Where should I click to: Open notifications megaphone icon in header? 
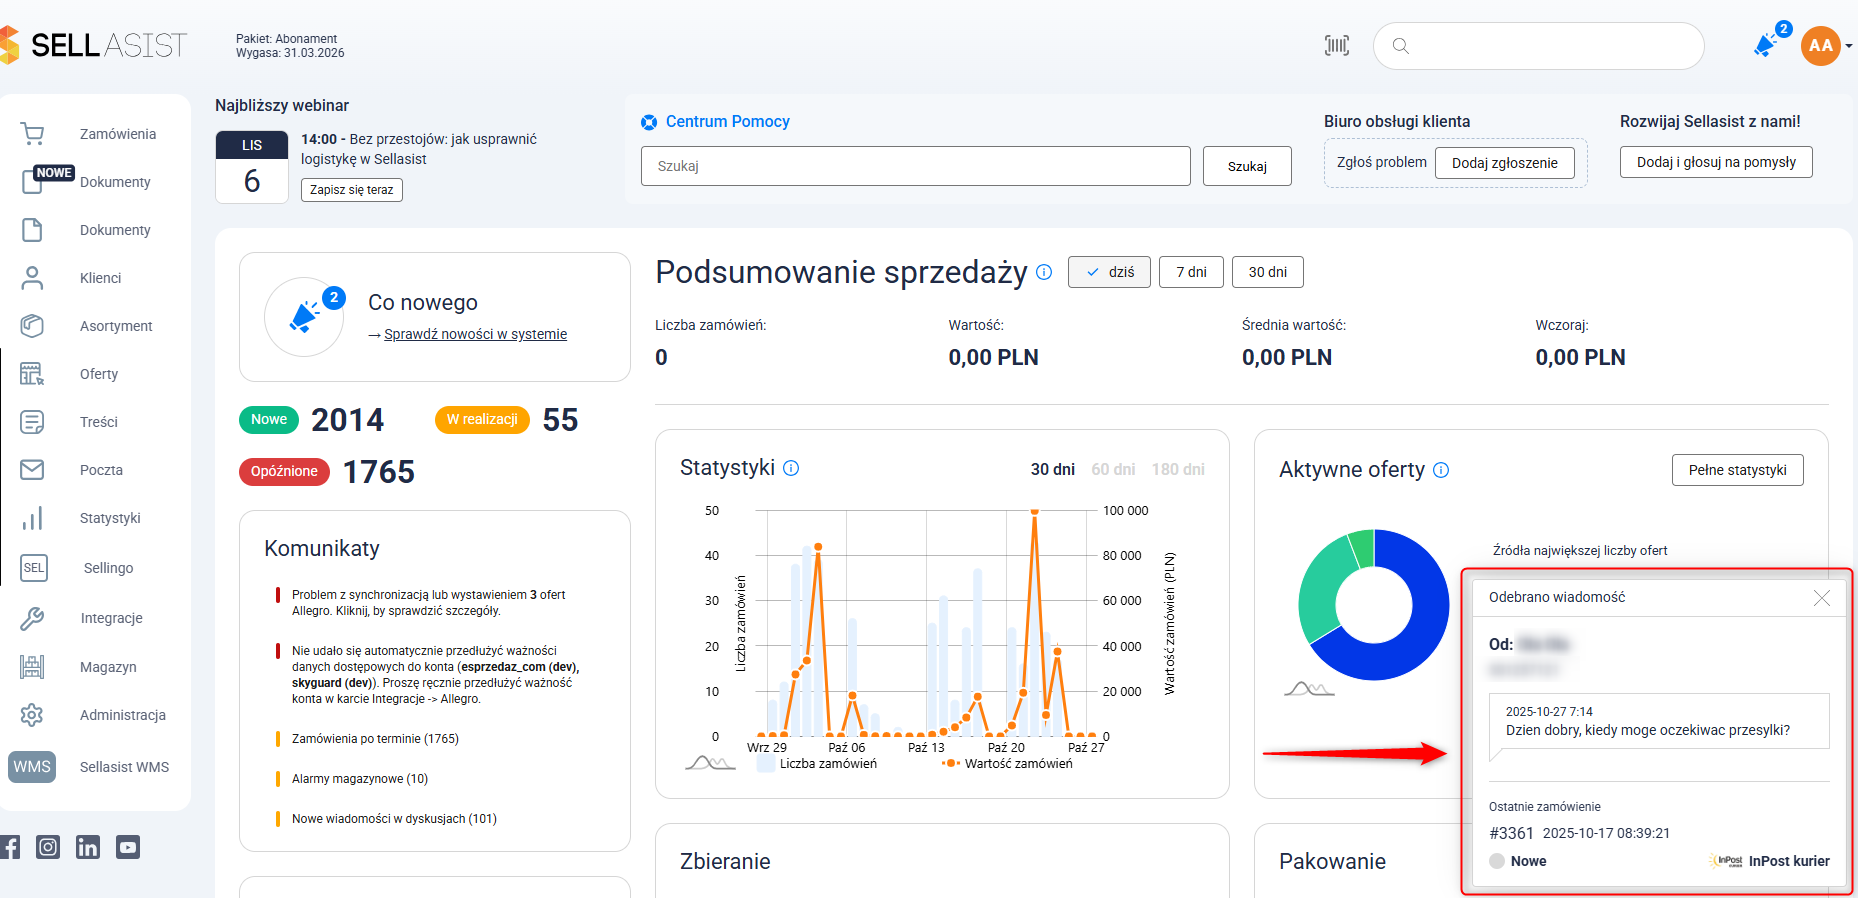[x=1766, y=45]
